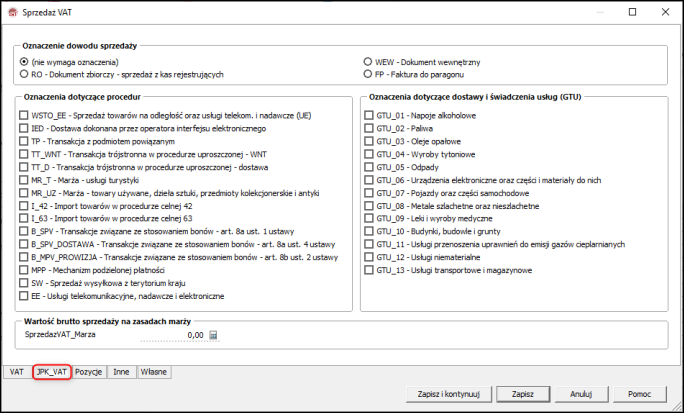The height and width of the screenshot is (413, 684).
Task: Enable GTU_07 - Pojazdy oraz części samochodowe
Action: point(369,193)
